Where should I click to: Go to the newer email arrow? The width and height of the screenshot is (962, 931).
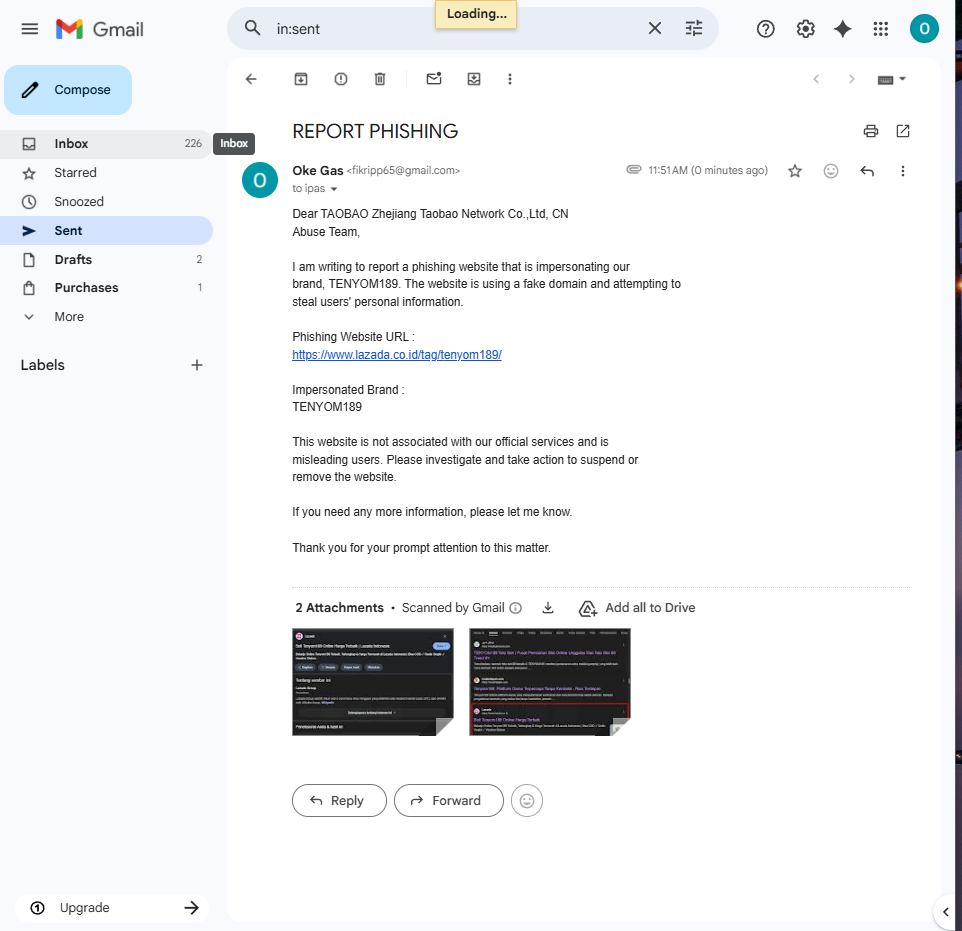click(x=816, y=79)
